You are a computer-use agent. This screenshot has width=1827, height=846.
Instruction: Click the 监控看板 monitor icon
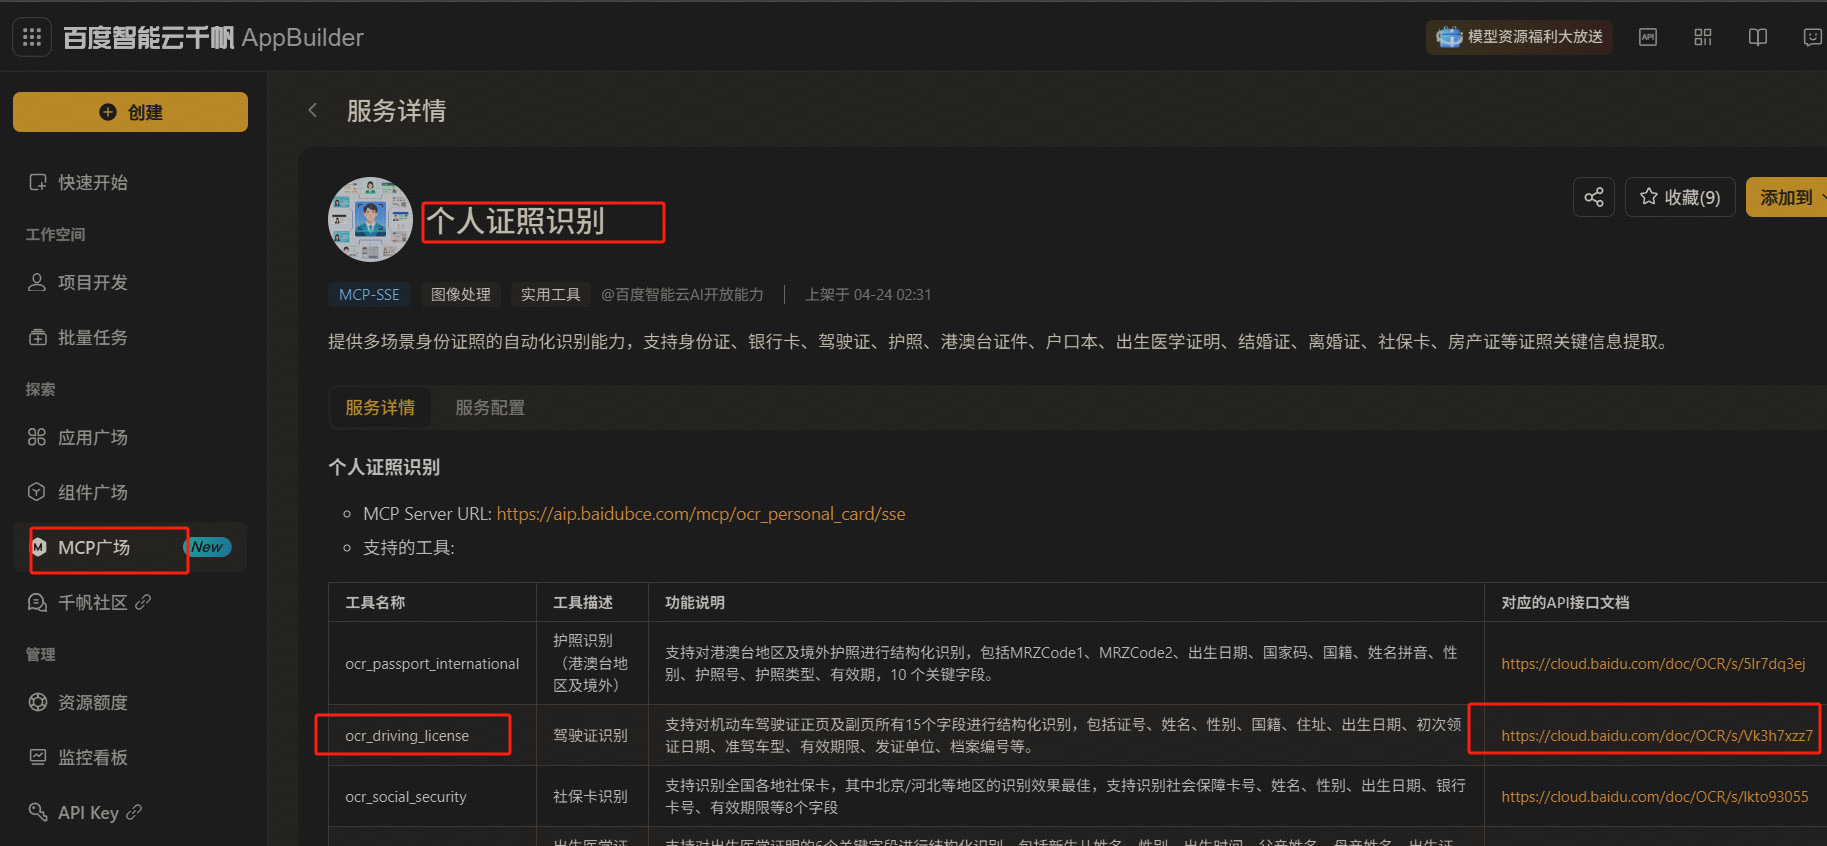38,757
